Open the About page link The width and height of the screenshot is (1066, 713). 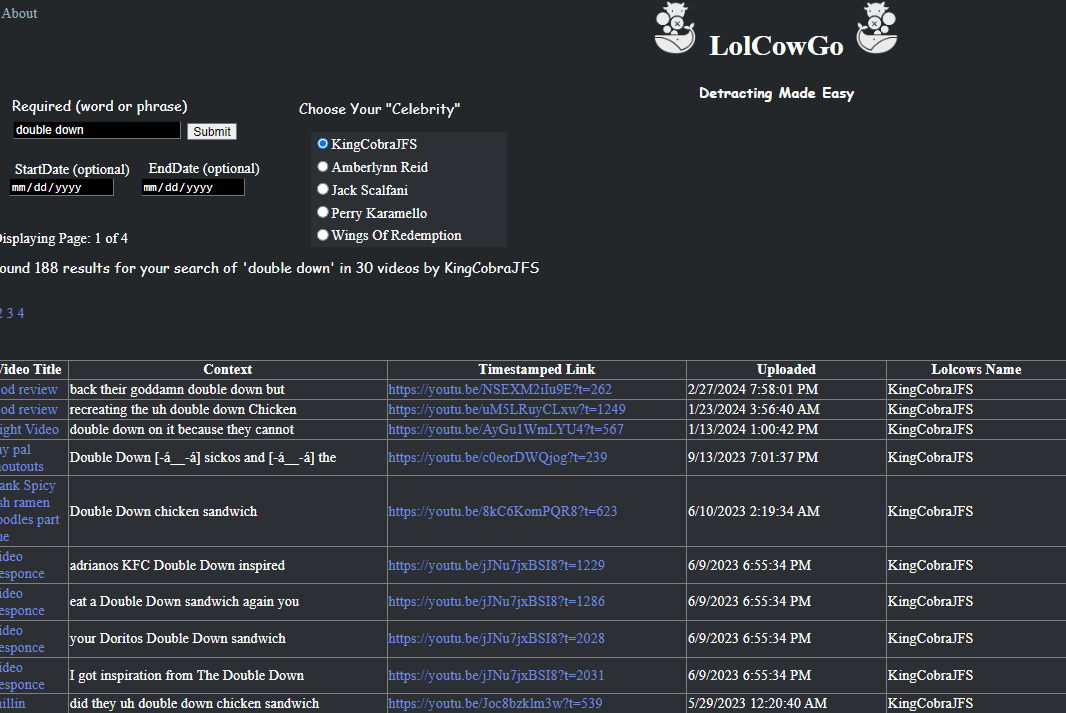[19, 14]
